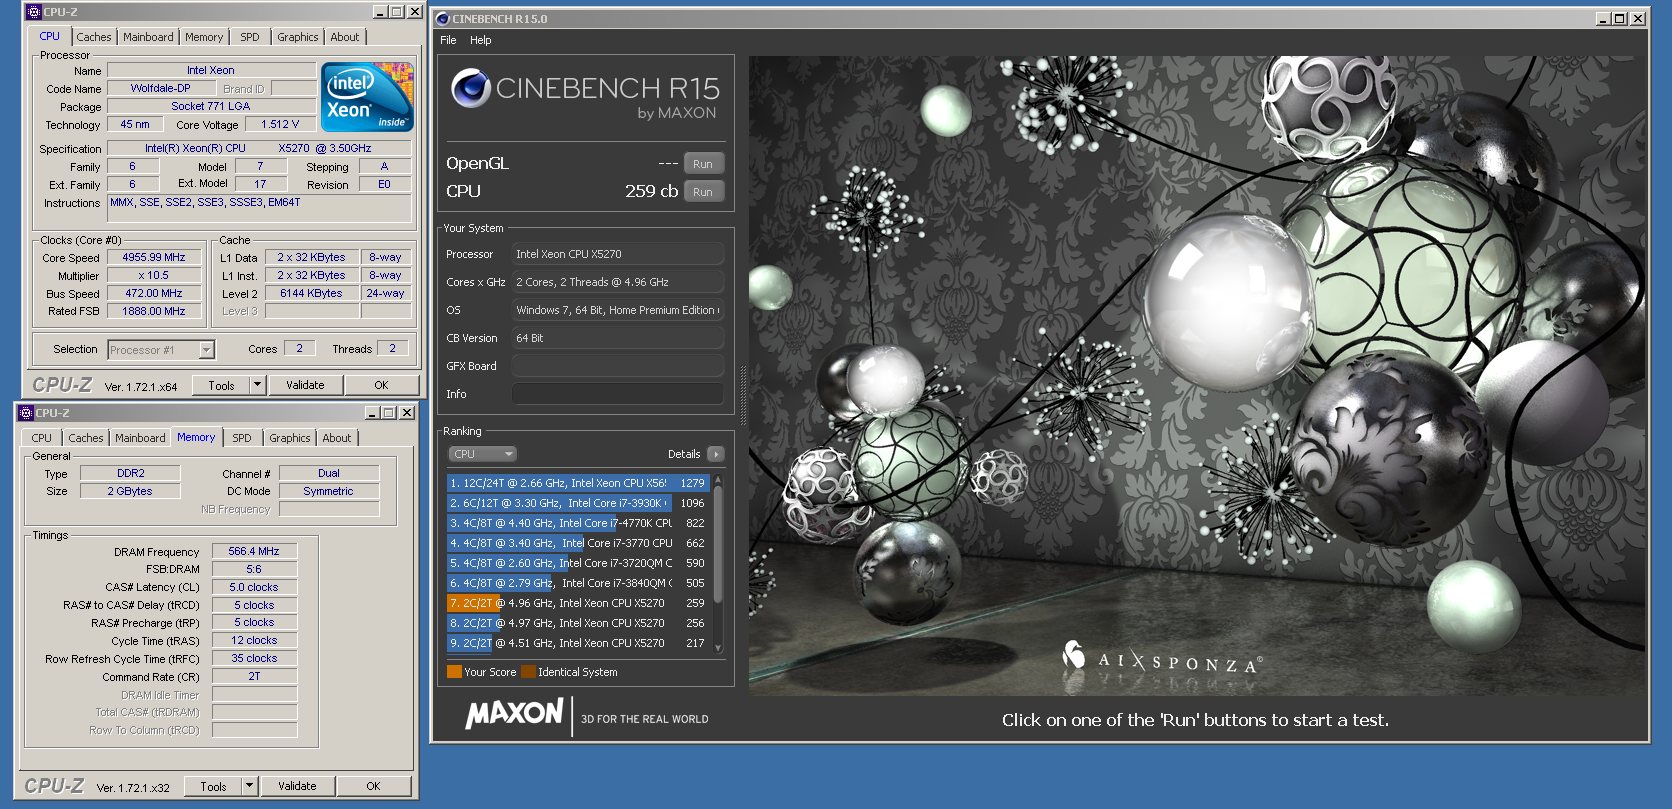Select ranking row 1 Xeon X56 1279

[578, 483]
